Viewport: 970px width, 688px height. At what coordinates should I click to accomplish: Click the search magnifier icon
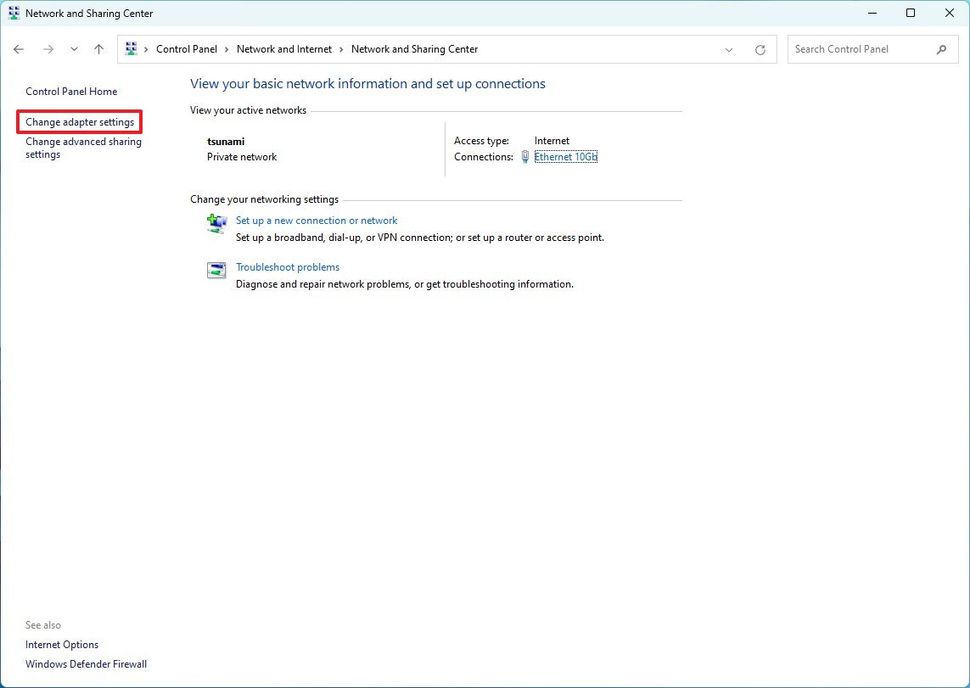tap(941, 48)
